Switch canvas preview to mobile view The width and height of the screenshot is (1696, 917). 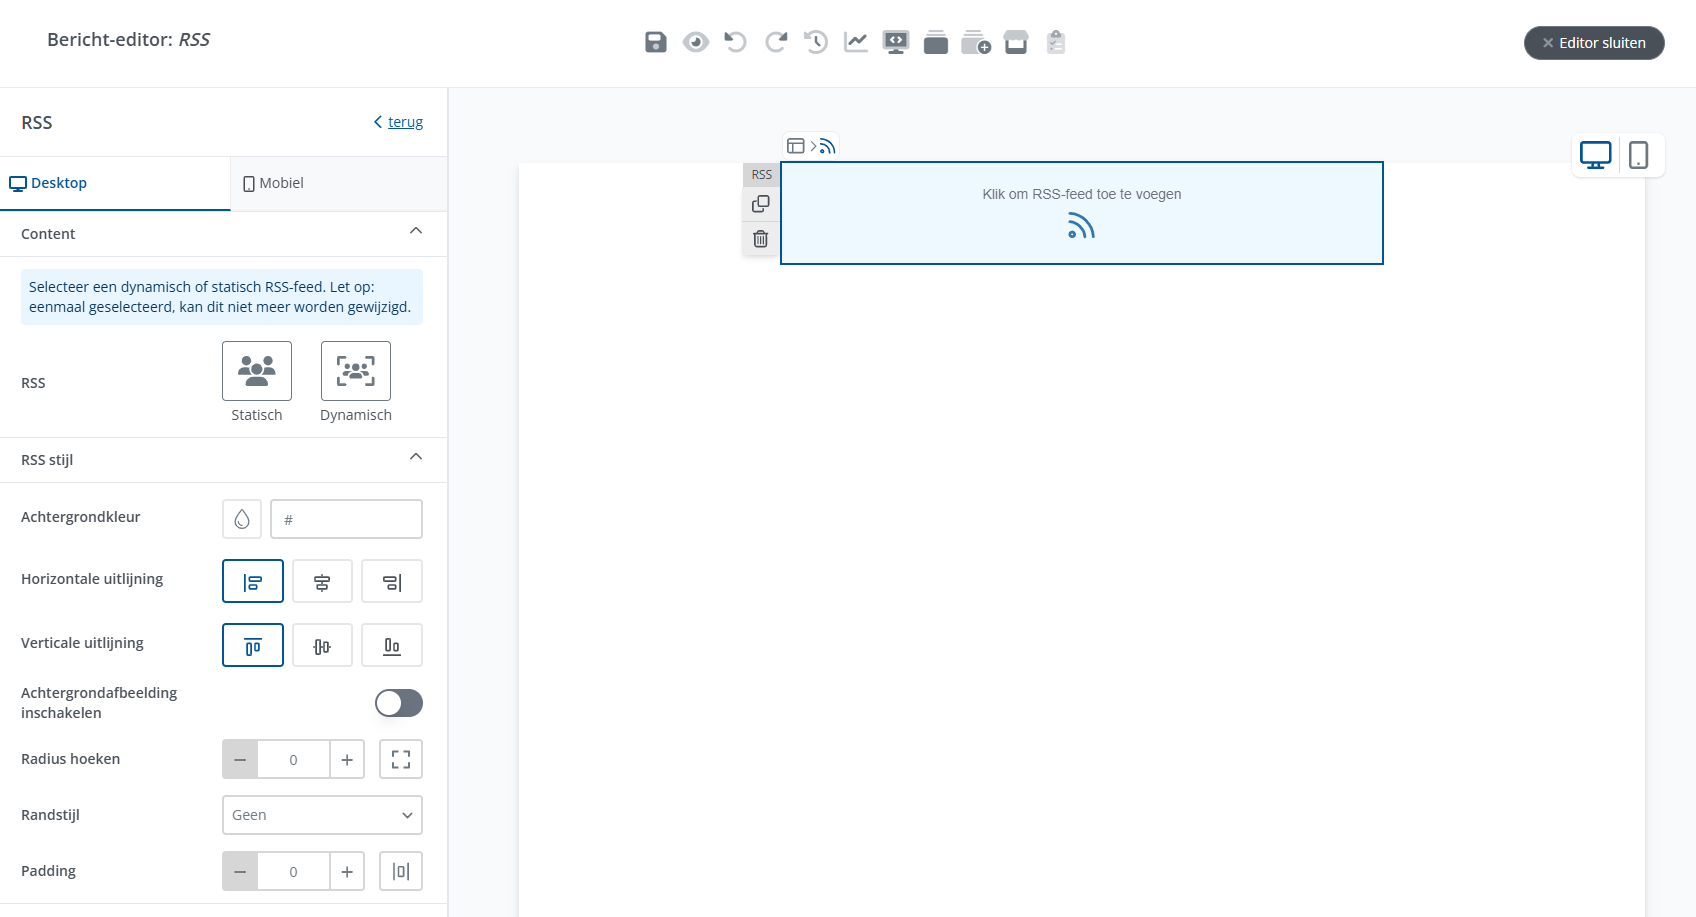coord(1638,155)
